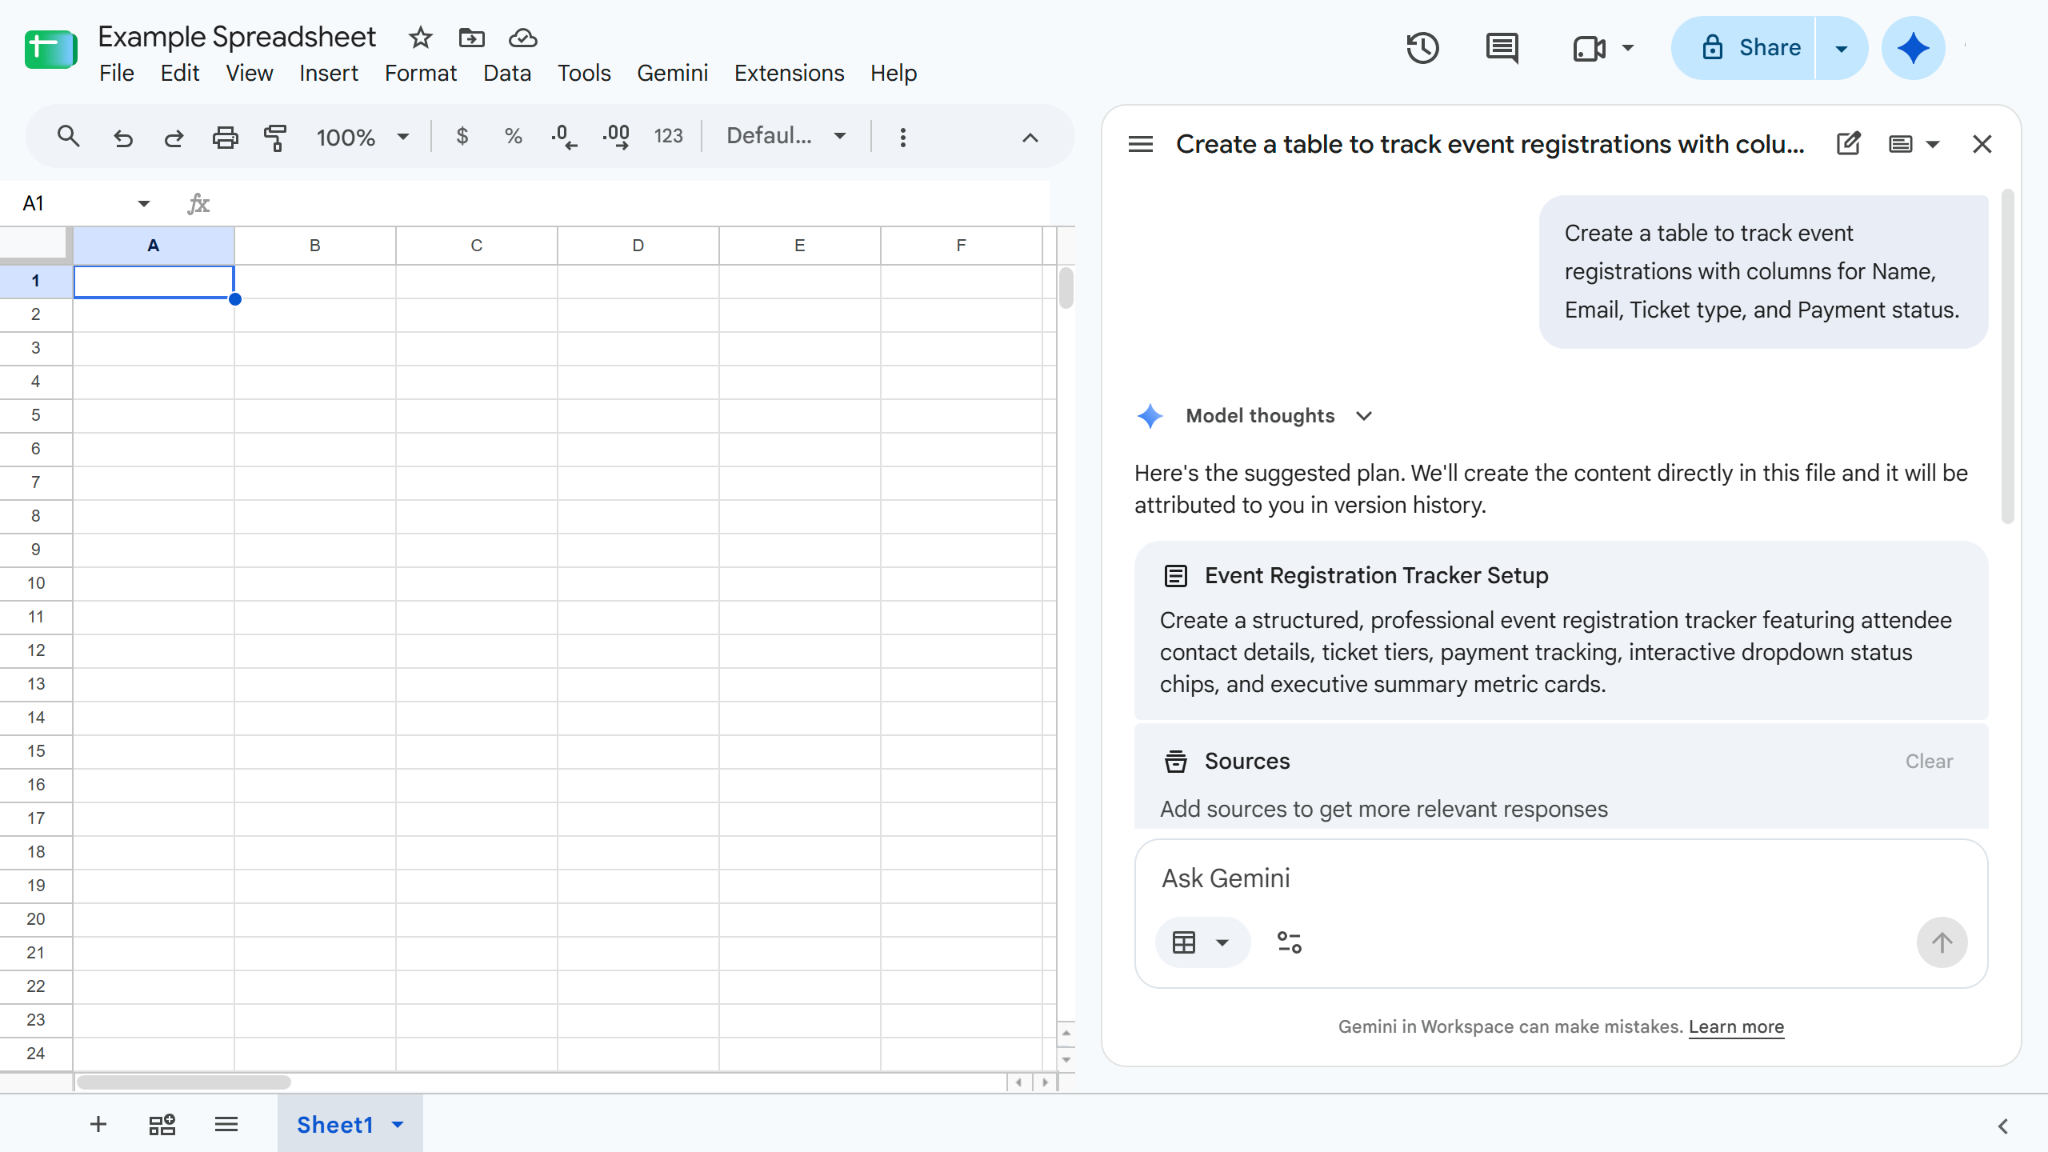2048x1152 pixels.
Task: Open Gemini panel hamburger menu
Action: (x=1141, y=144)
